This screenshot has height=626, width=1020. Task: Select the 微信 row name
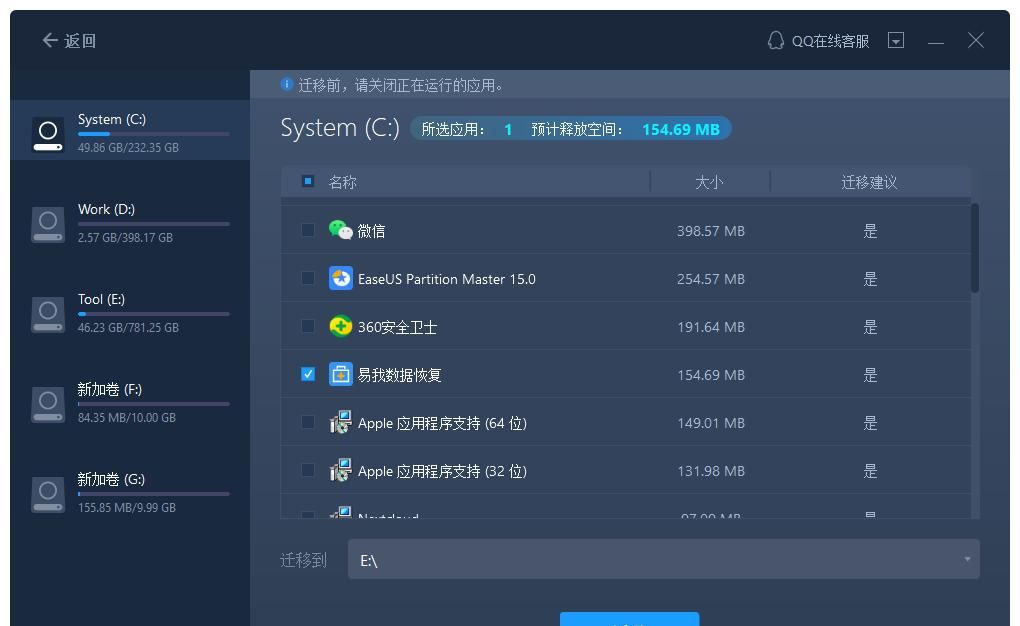pos(371,231)
